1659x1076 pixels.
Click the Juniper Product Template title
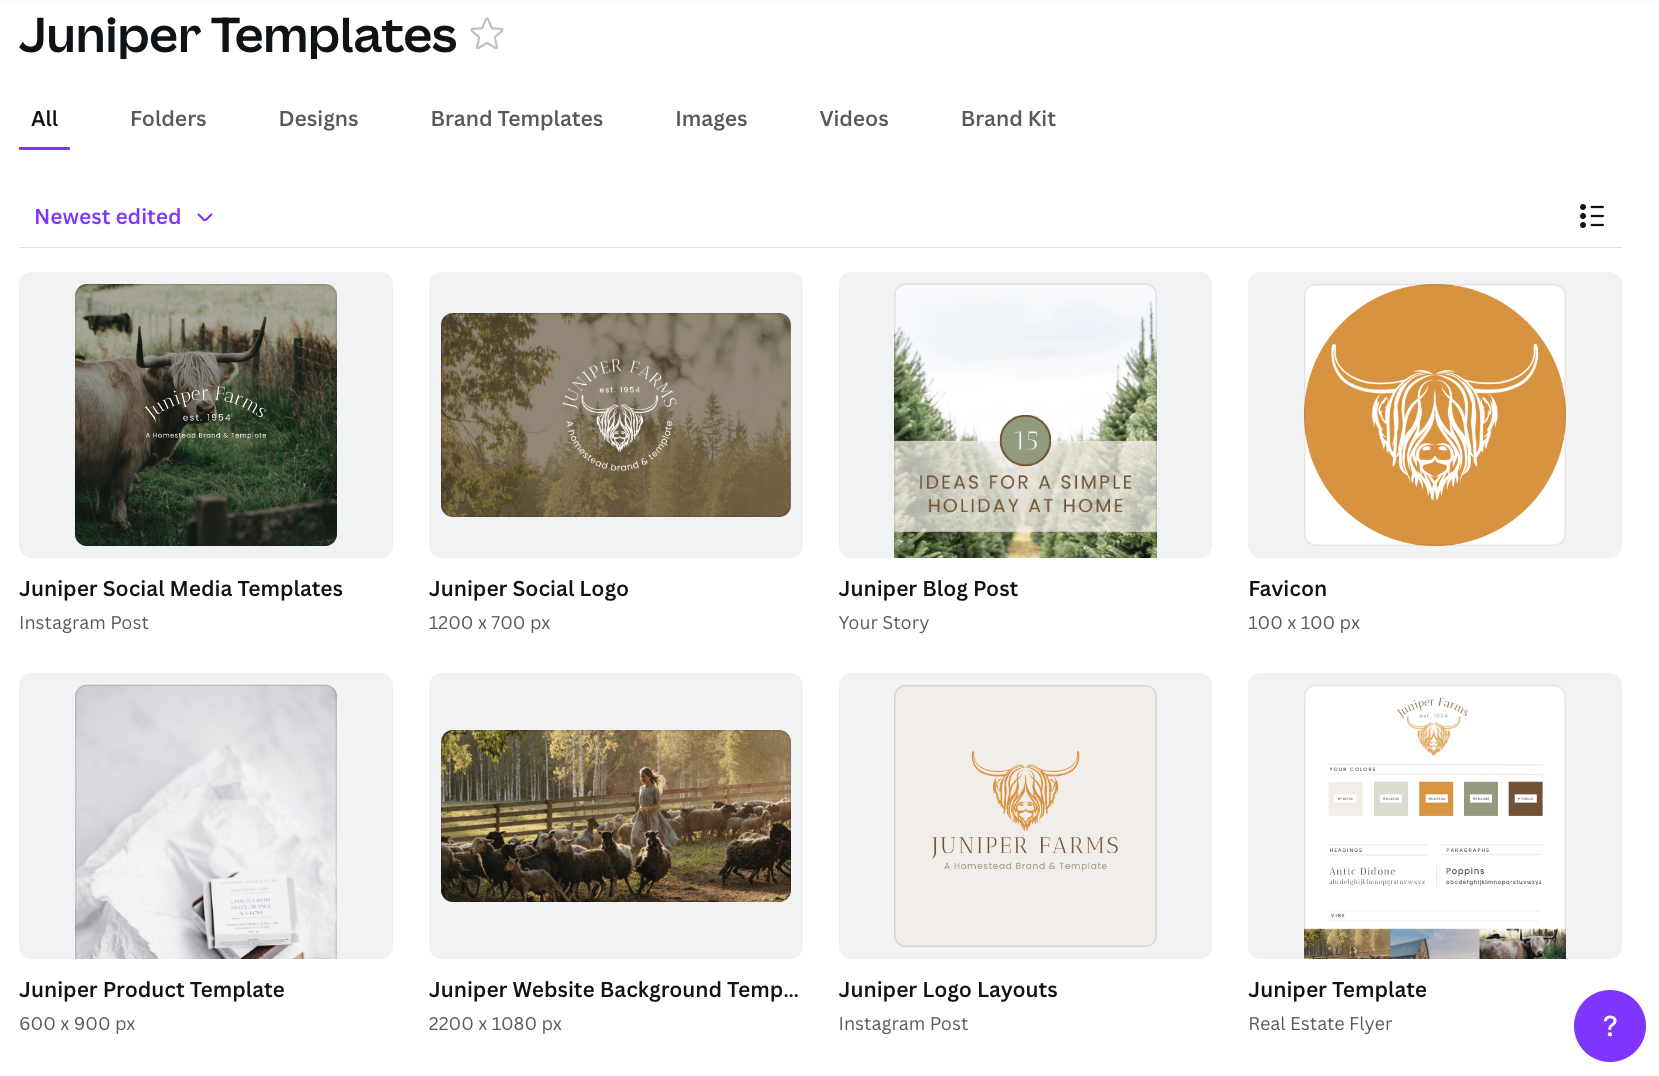(x=152, y=990)
